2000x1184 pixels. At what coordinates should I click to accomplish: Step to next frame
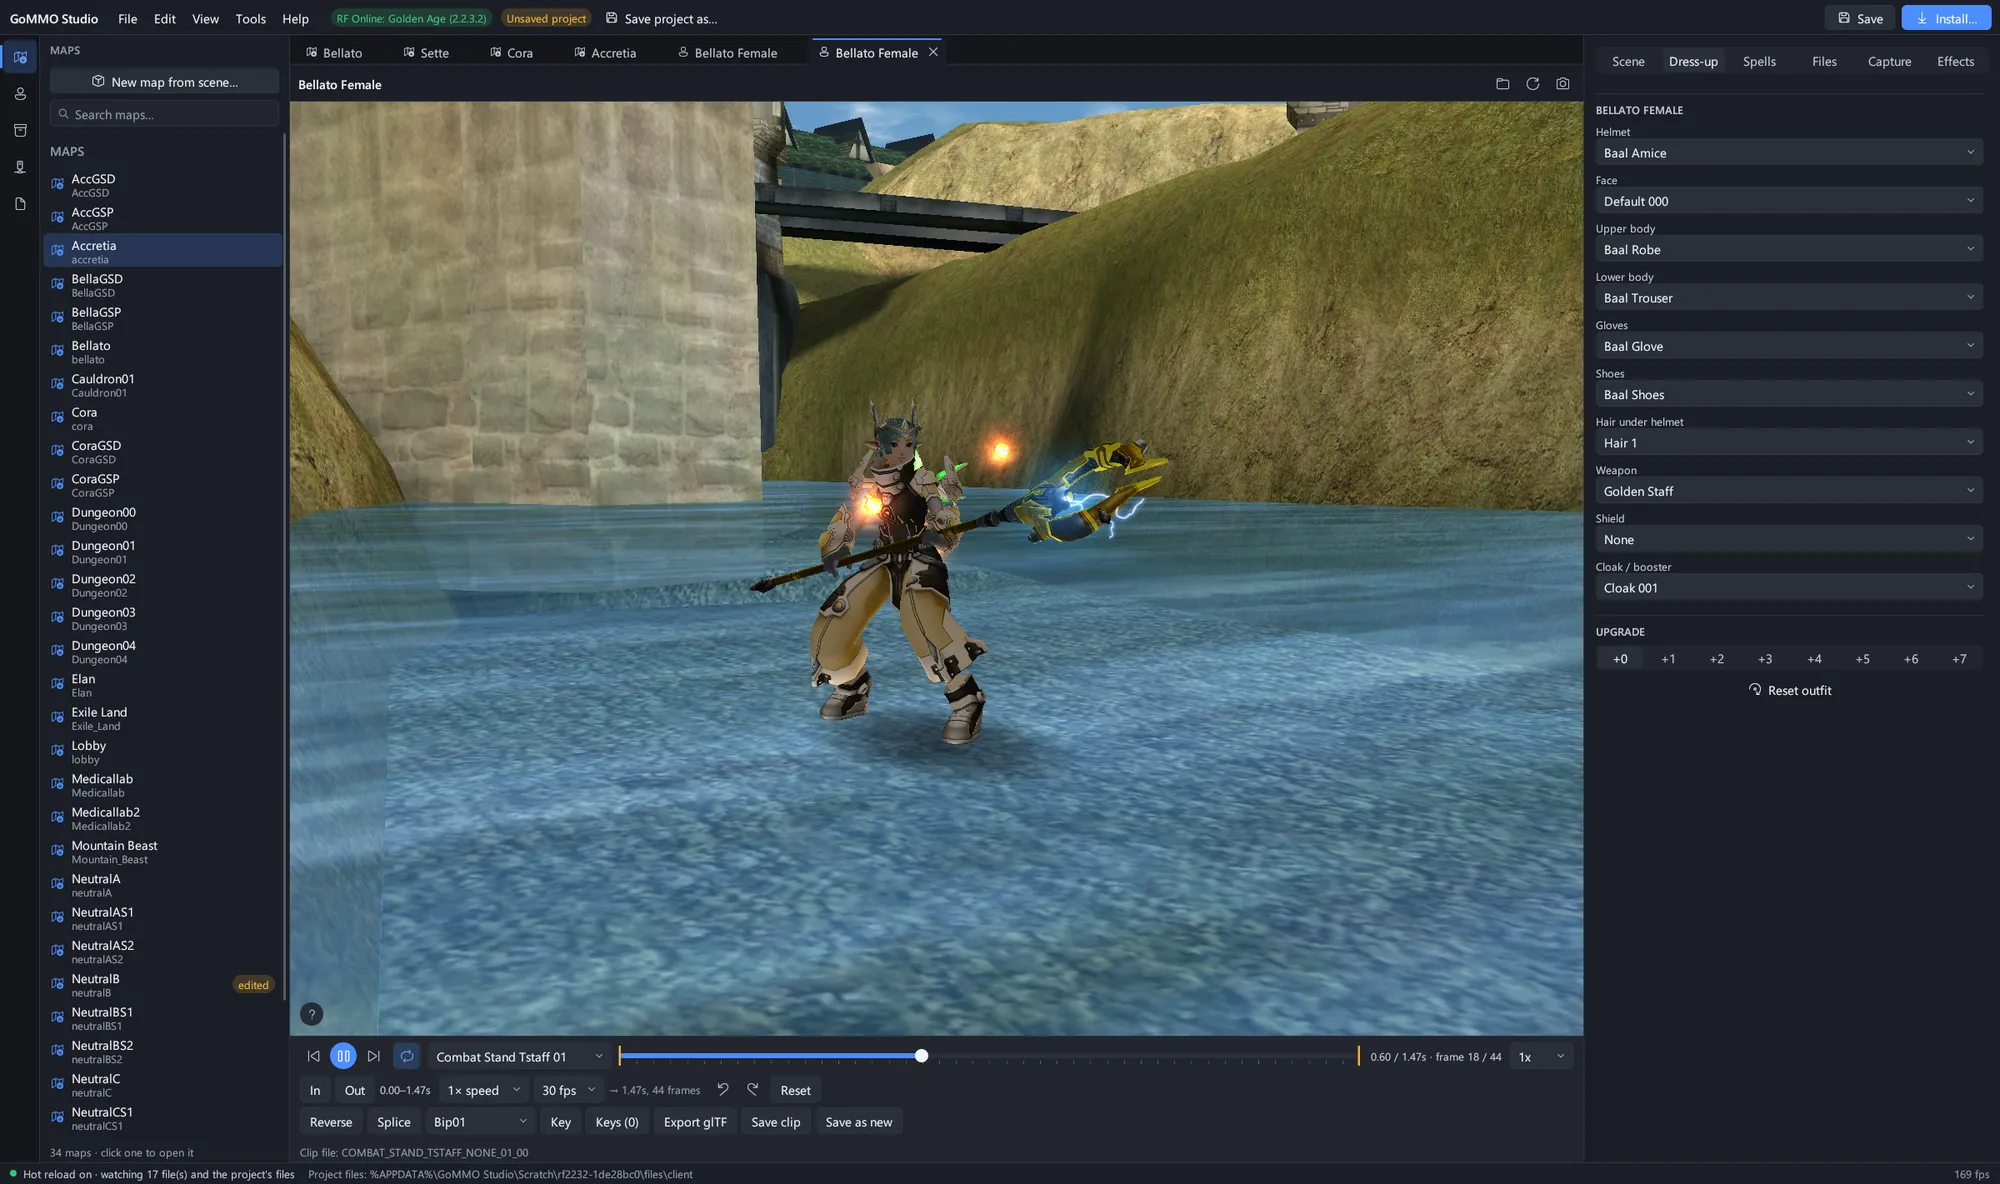point(373,1056)
